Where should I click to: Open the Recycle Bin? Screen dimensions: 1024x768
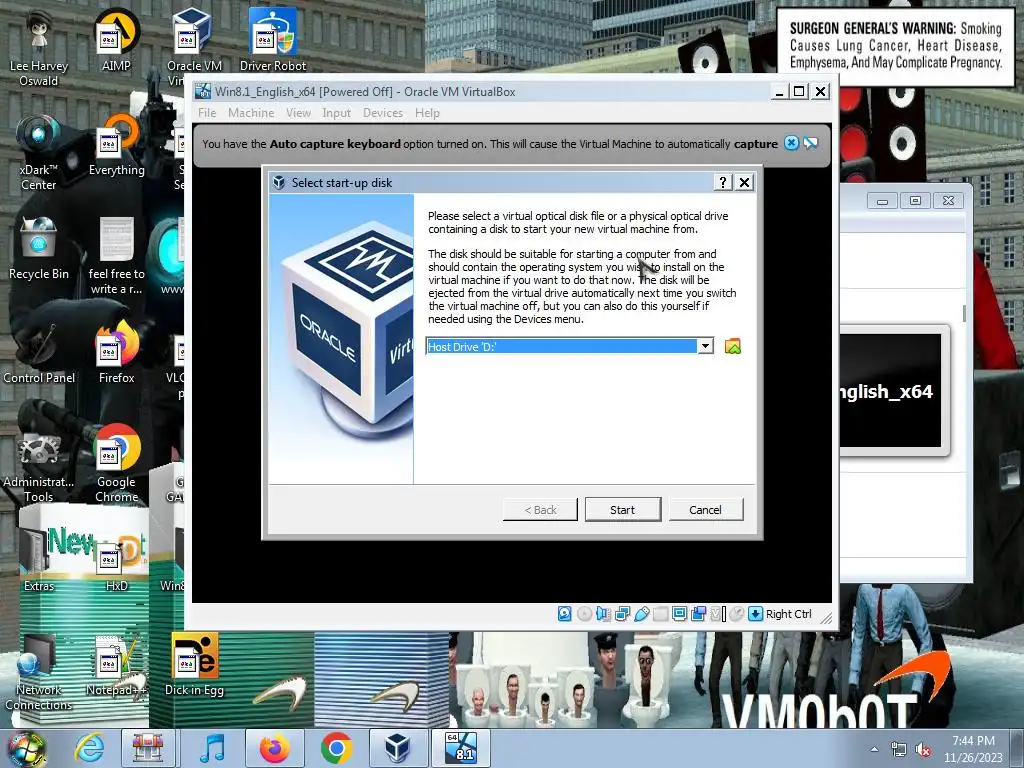39,248
